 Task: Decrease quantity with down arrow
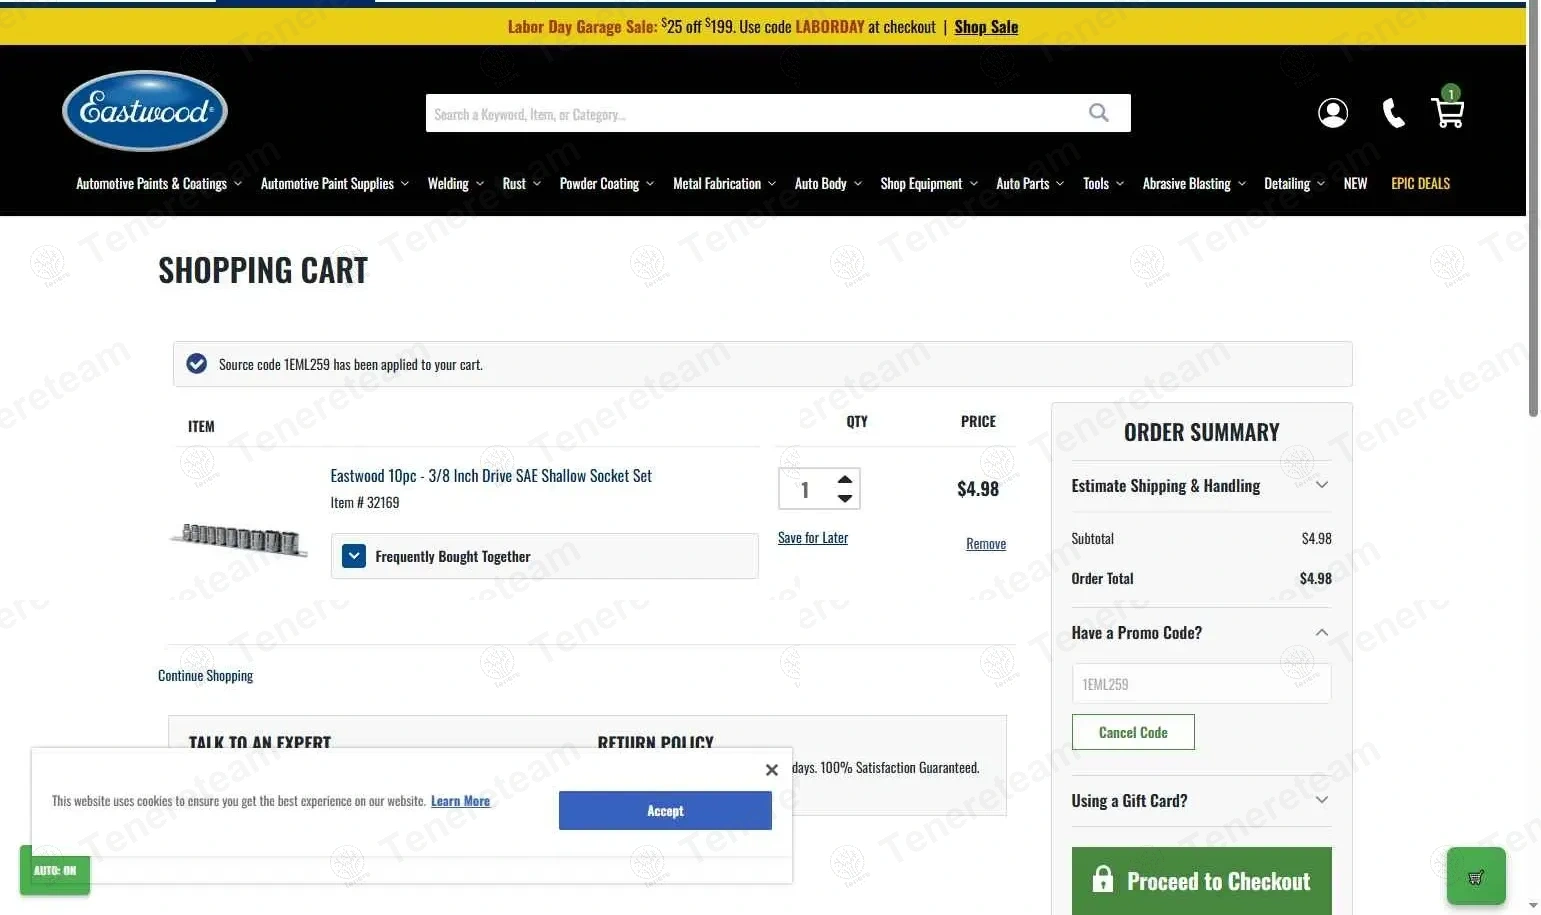[845, 498]
